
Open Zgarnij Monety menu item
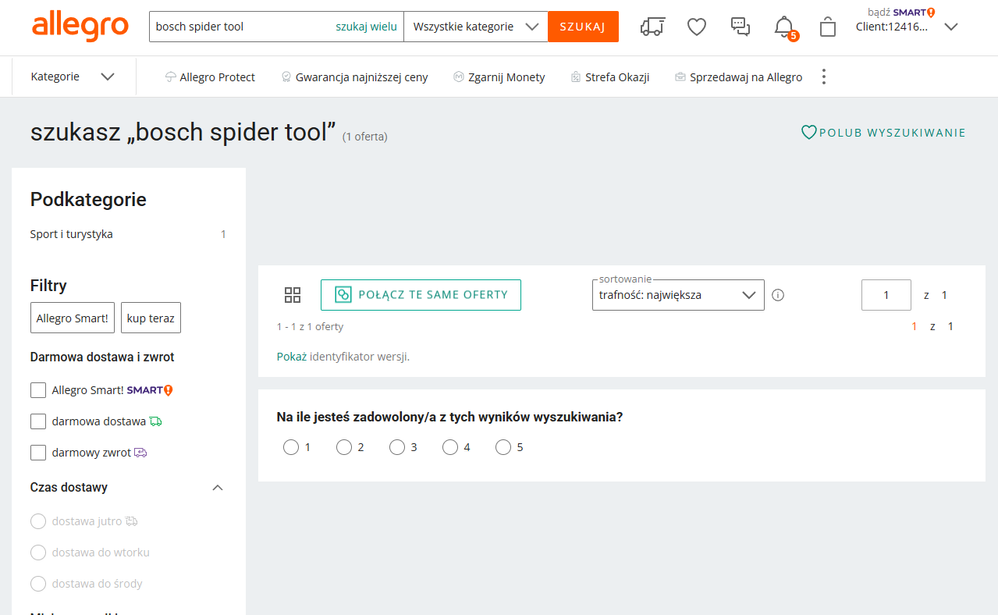(507, 77)
